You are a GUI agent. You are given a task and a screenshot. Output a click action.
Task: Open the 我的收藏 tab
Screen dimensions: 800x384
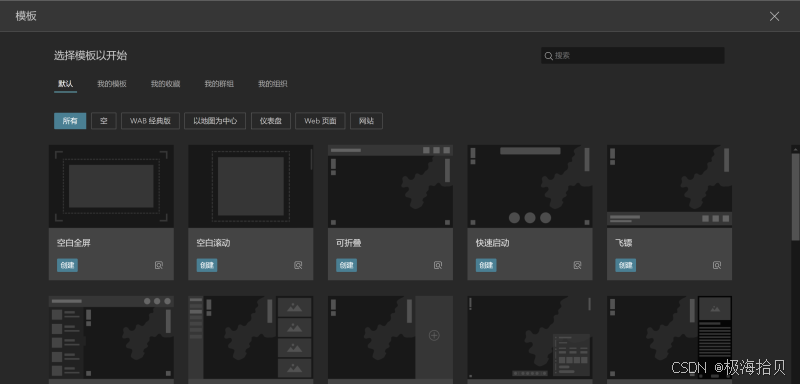[165, 84]
